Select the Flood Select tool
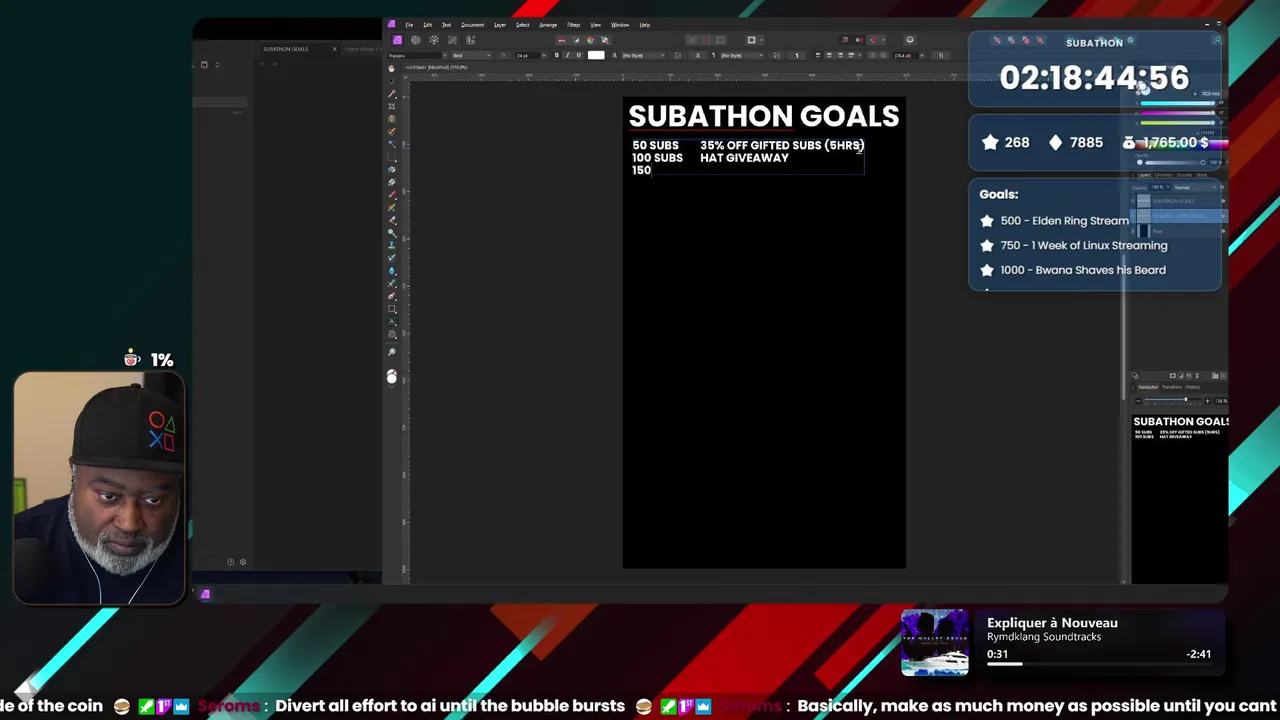 [x=391, y=144]
